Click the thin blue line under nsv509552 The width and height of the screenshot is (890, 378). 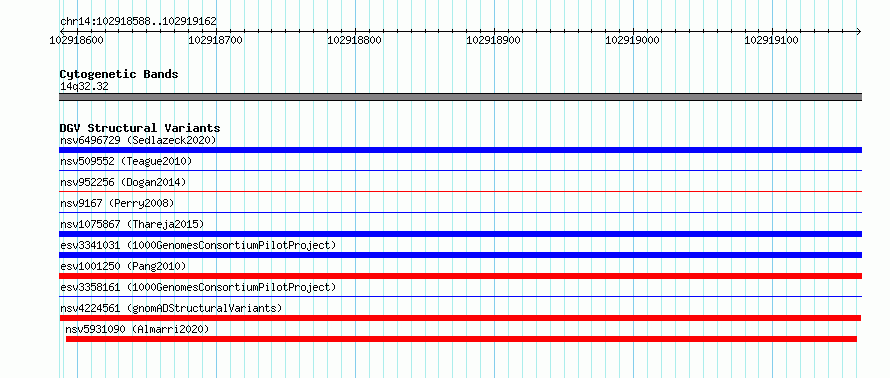point(460,170)
